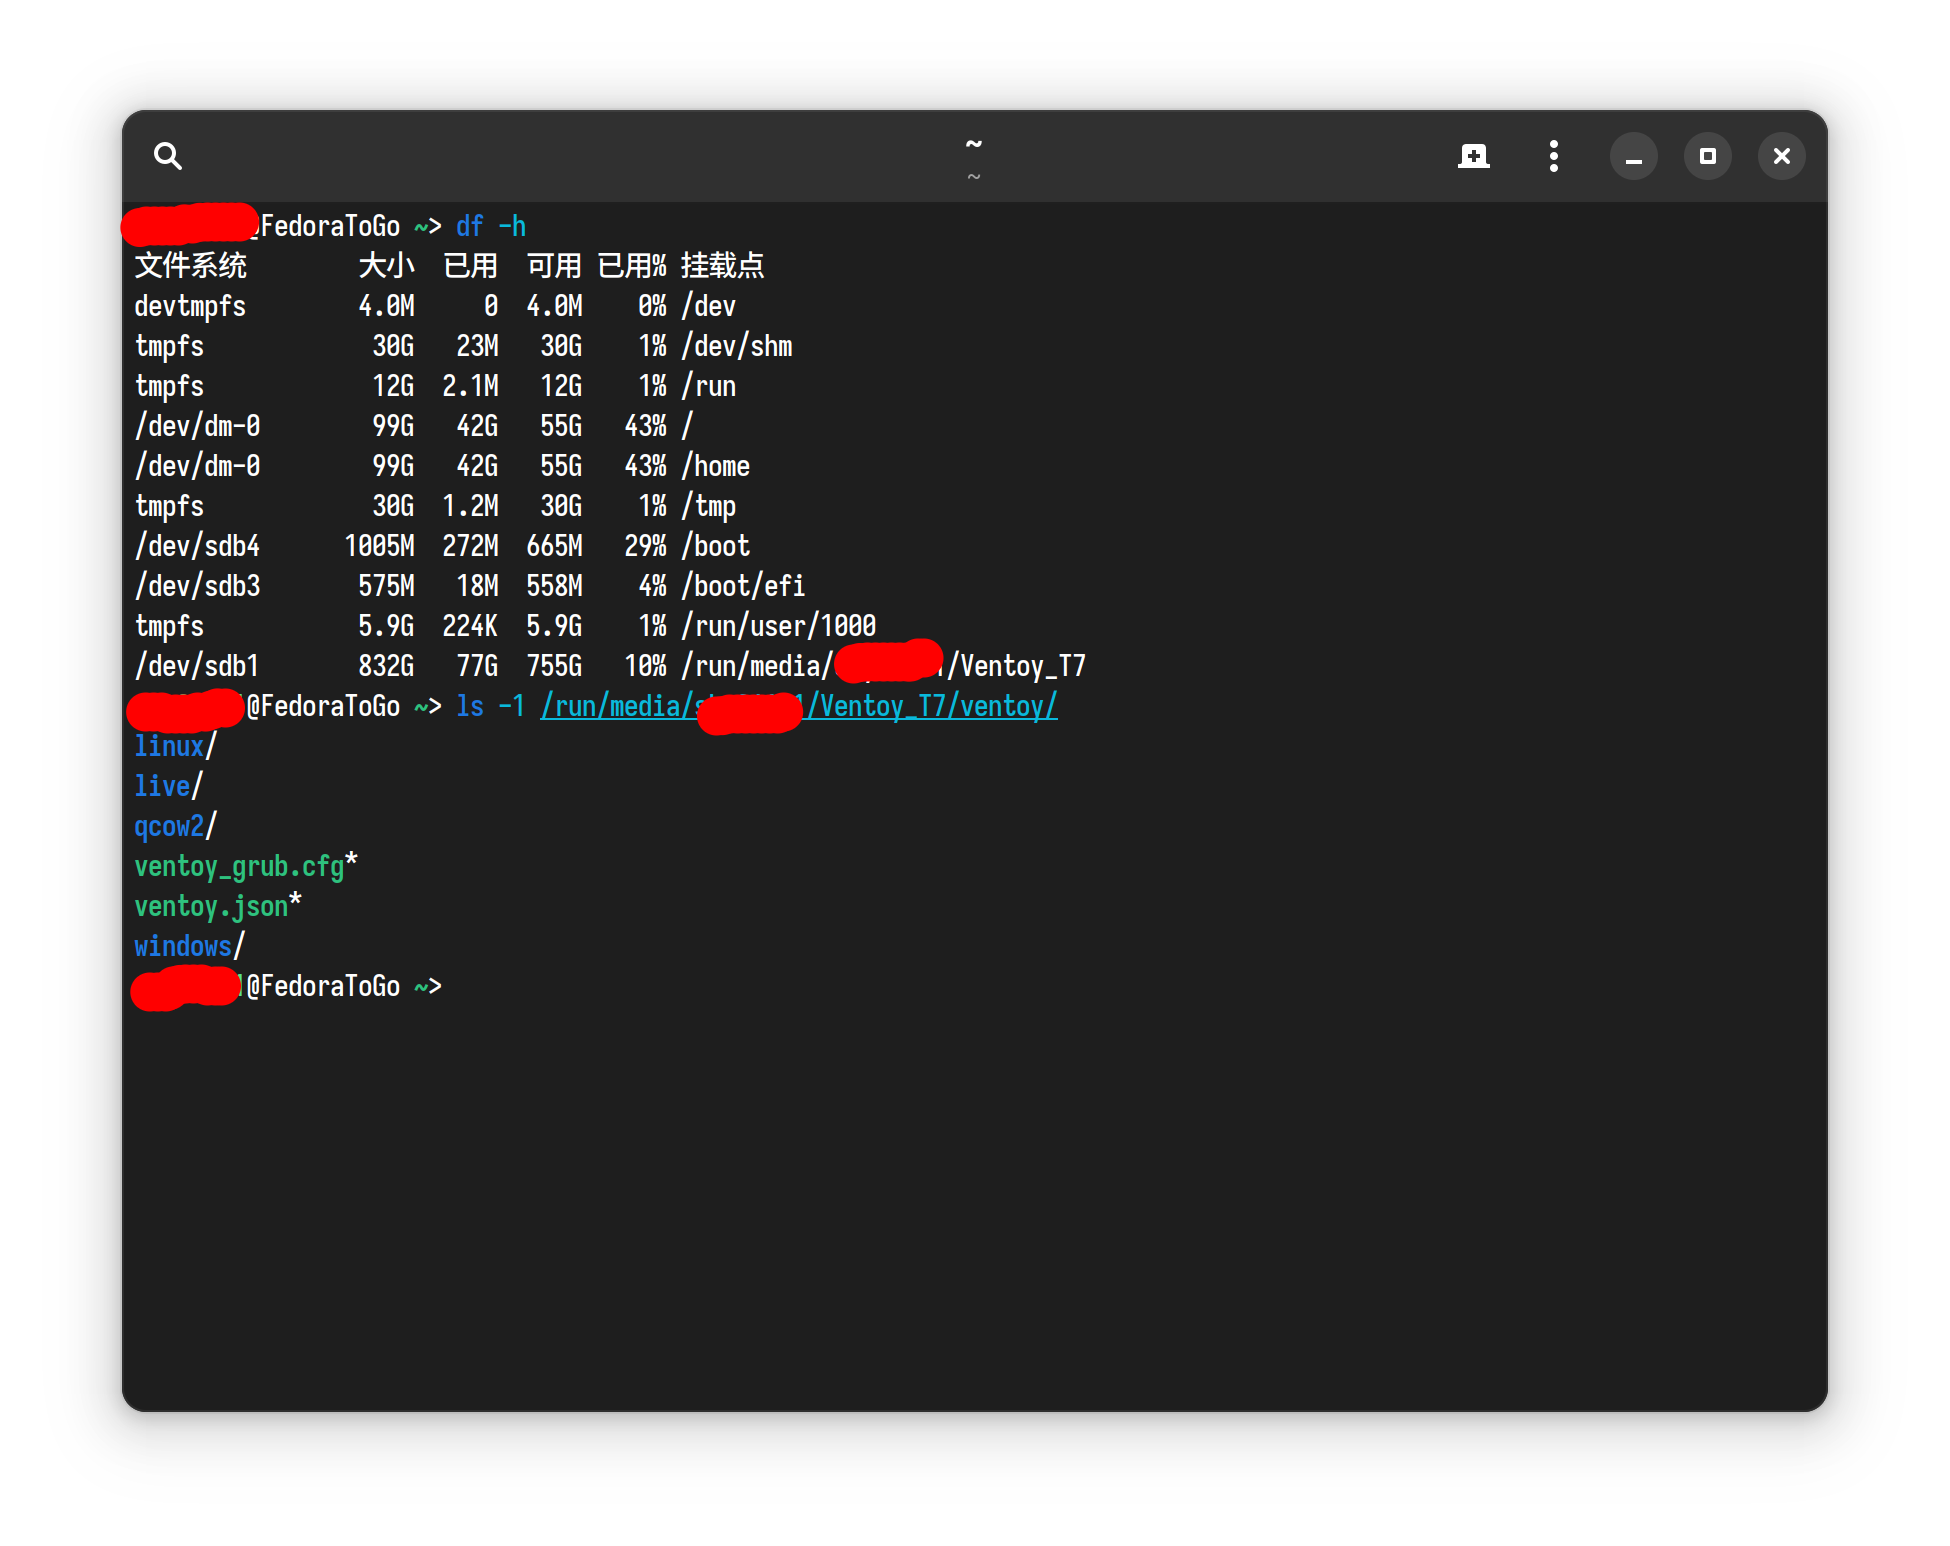Screen dimensions: 1950x1546
Task: Click the /boot/efi mount point
Action: (742, 586)
